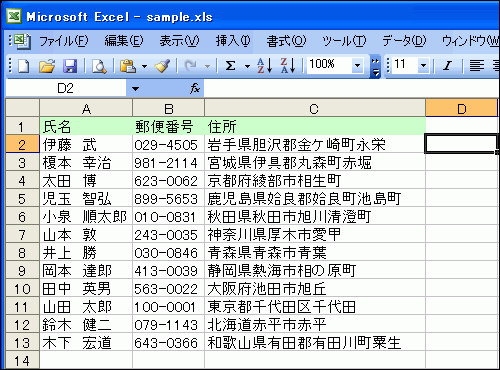Open the データ(D) menu
This screenshot has width=500, height=370.
coord(404,41)
